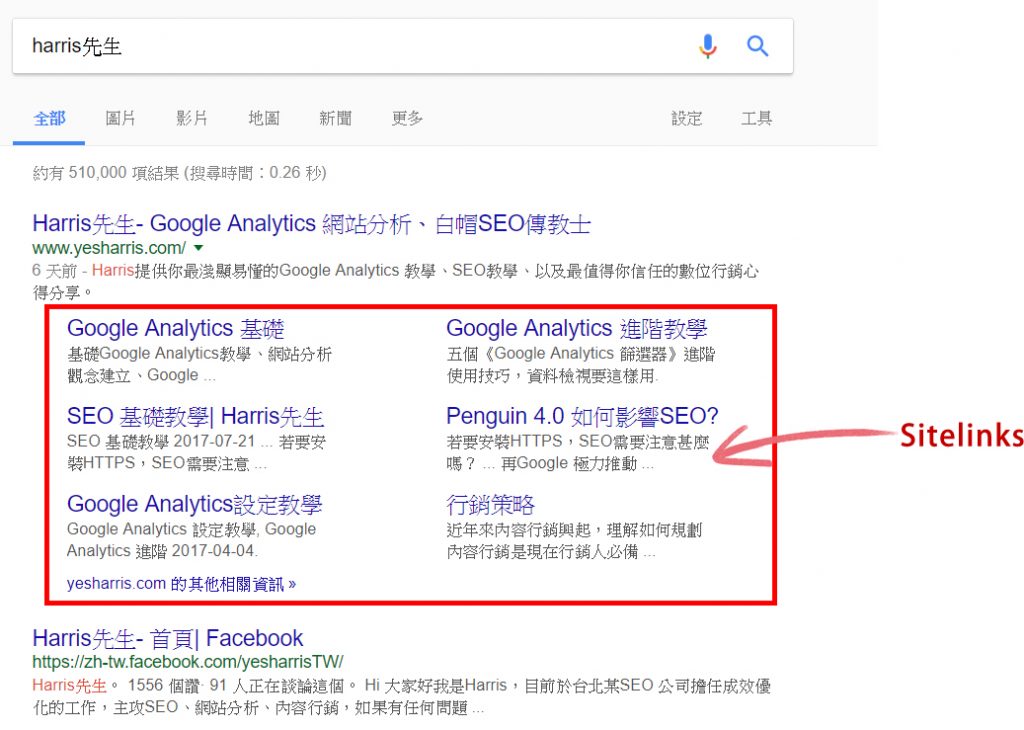Open the Google Analytics 進階教學 sitelink
This screenshot has height=730, width=1024.
tap(577, 328)
